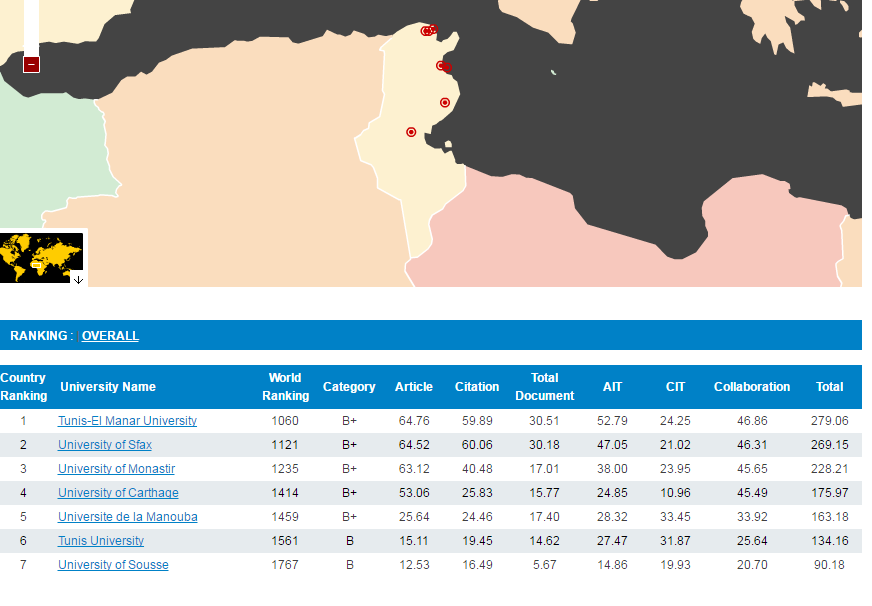The height and width of the screenshot is (606, 872).
Task: Select world ranking value 1235
Action: pyautogui.click(x=285, y=469)
